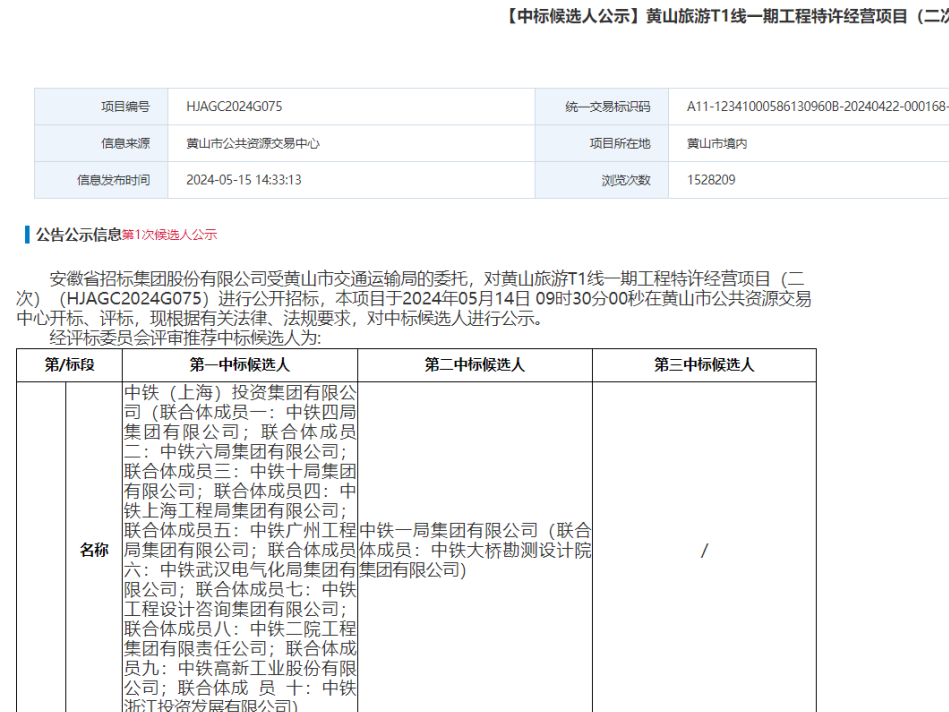The width and height of the screenshot is (949, 712).
Task: Select 黄山市境内 location value
Action: (717, 143)
